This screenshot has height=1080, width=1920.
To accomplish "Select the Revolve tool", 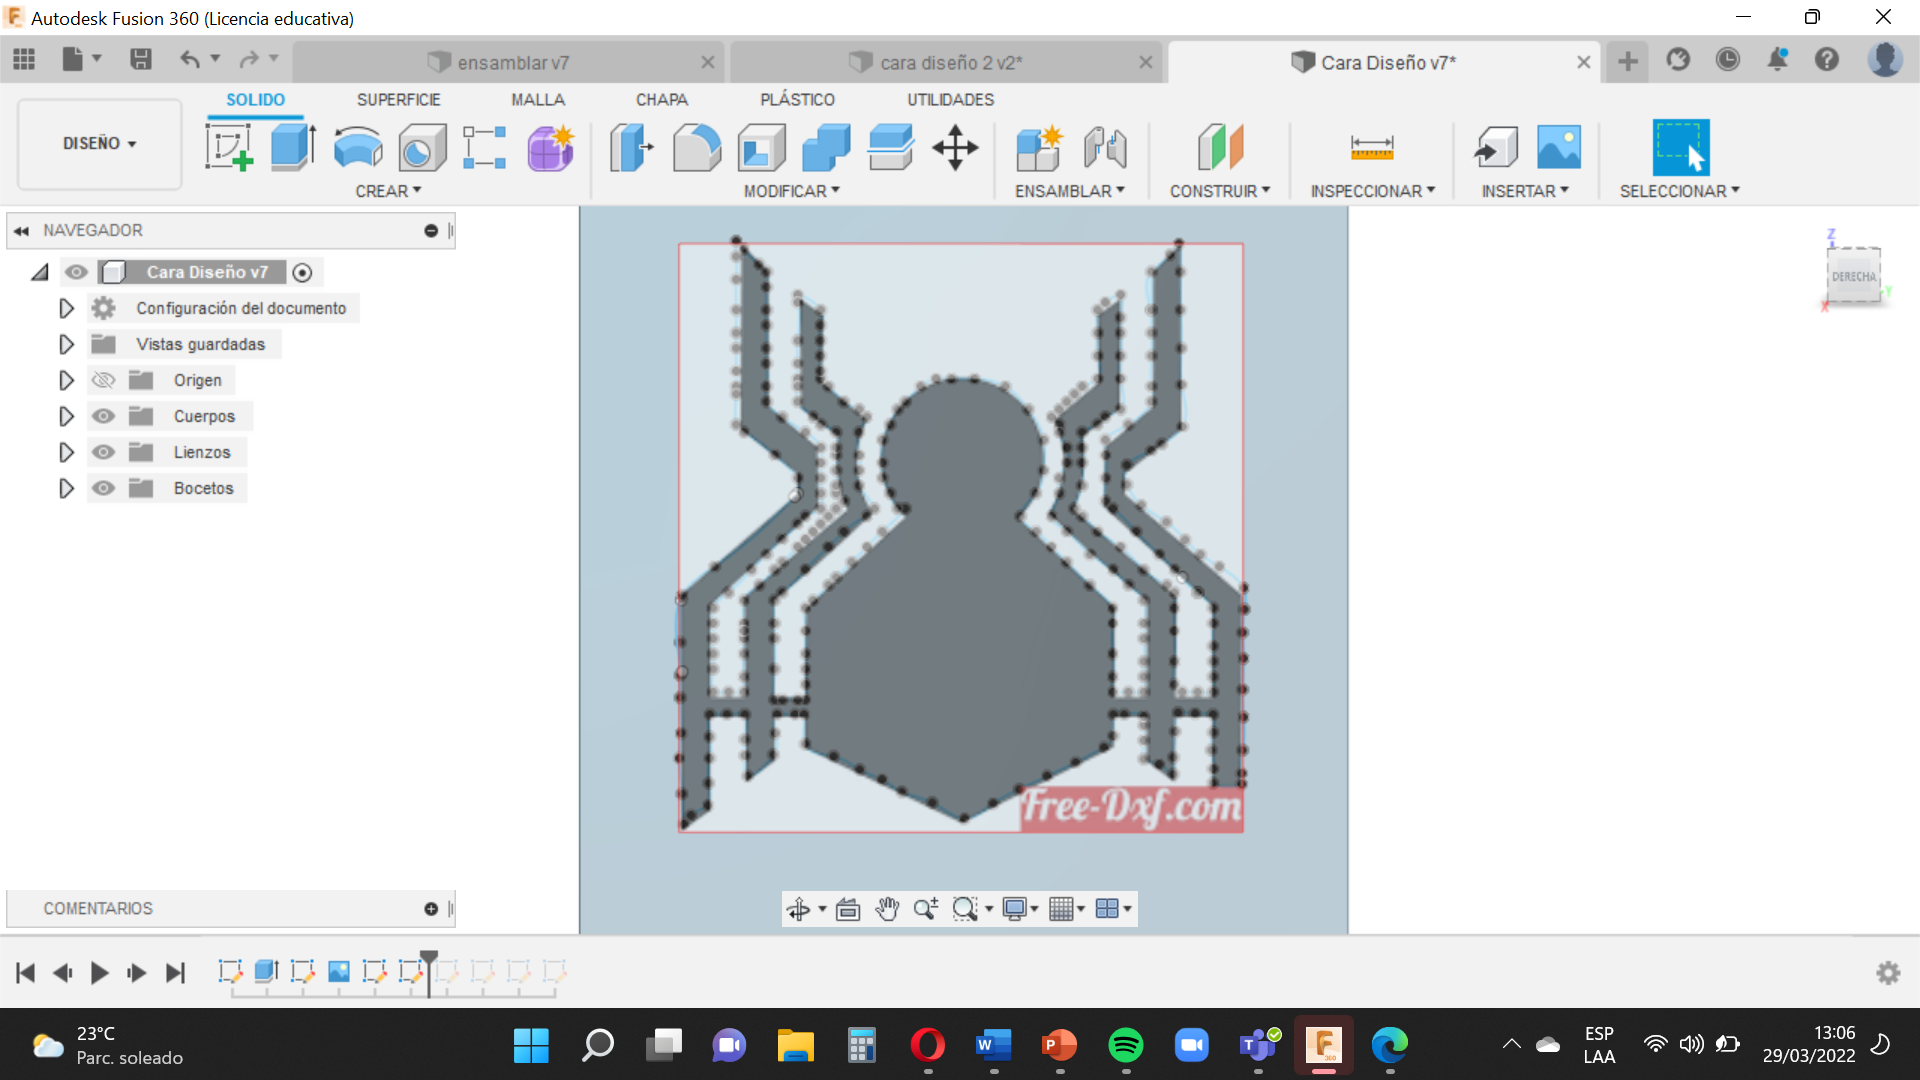I will [357, 148].
